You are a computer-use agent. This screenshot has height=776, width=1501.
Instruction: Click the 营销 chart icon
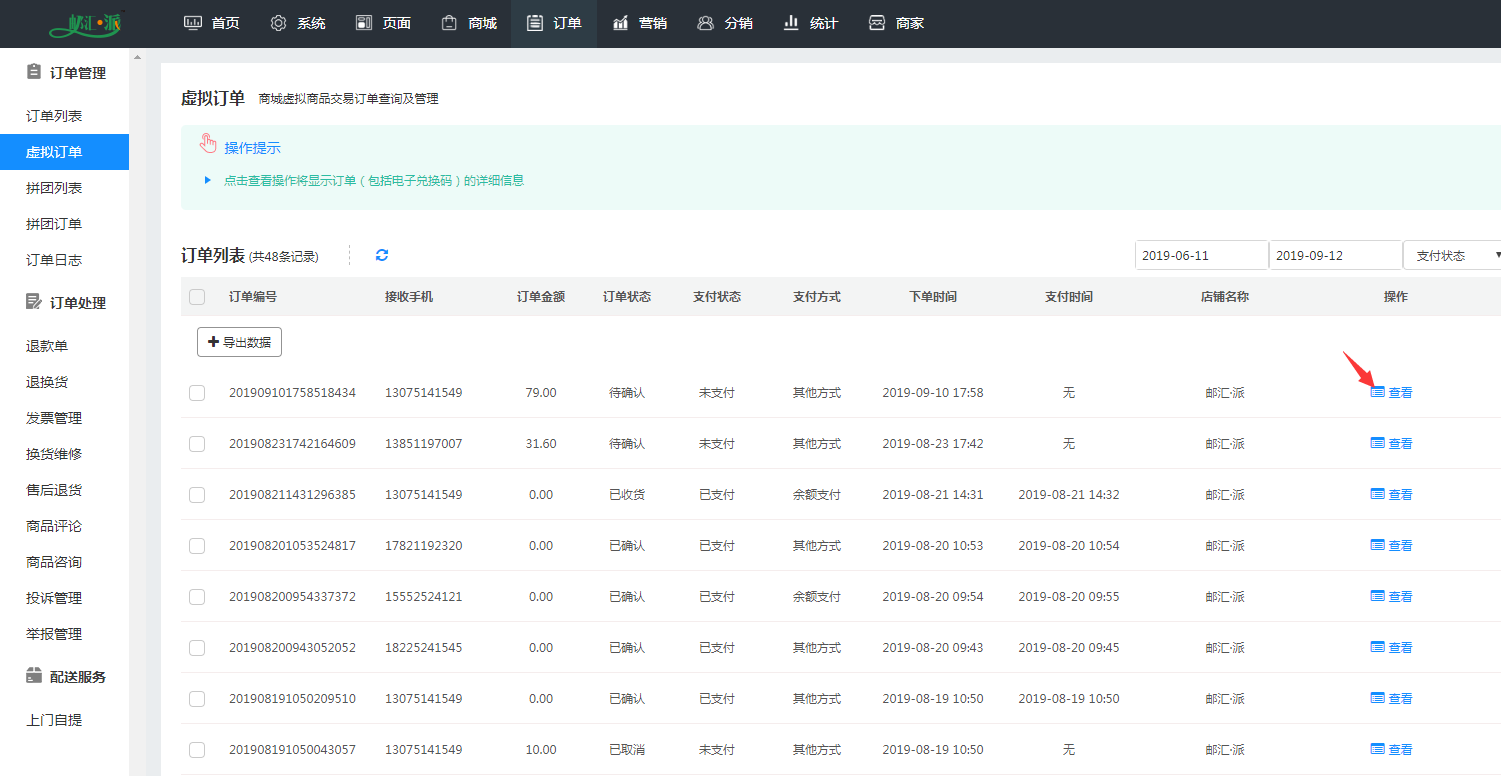coord(621,23)
